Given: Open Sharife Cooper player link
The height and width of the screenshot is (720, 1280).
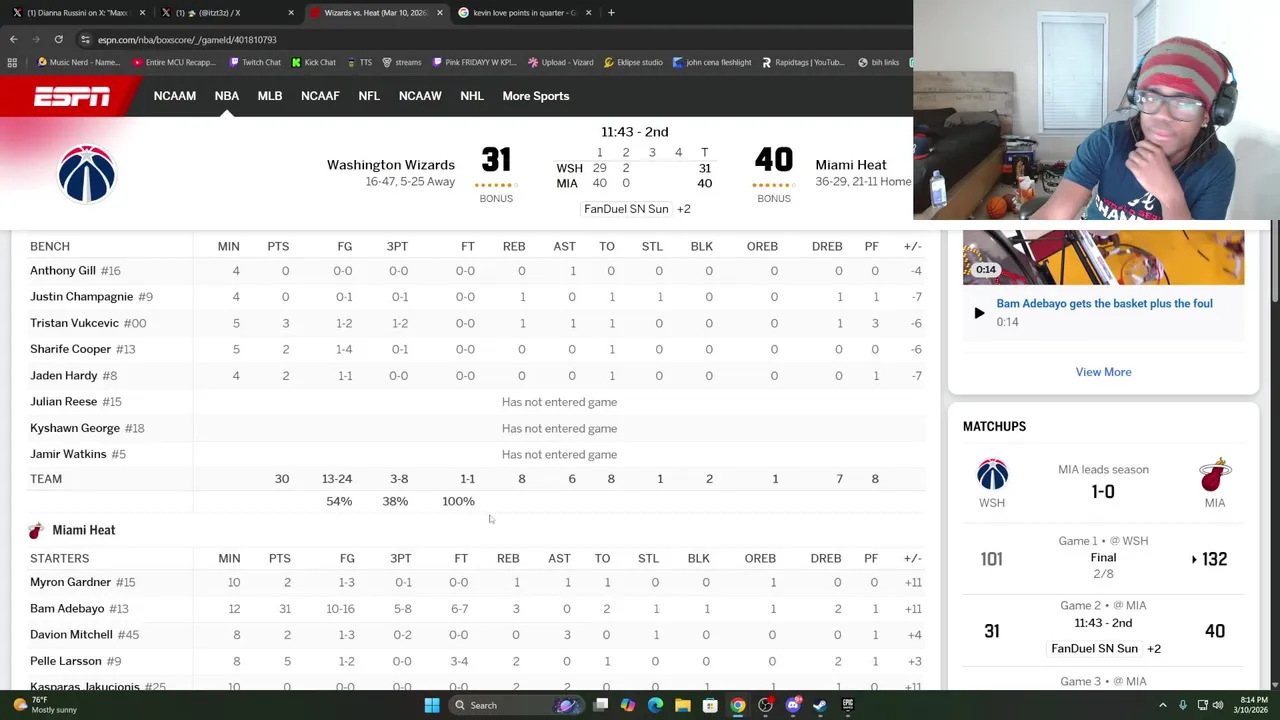Looking at the screenshot, I should [70, 349].
